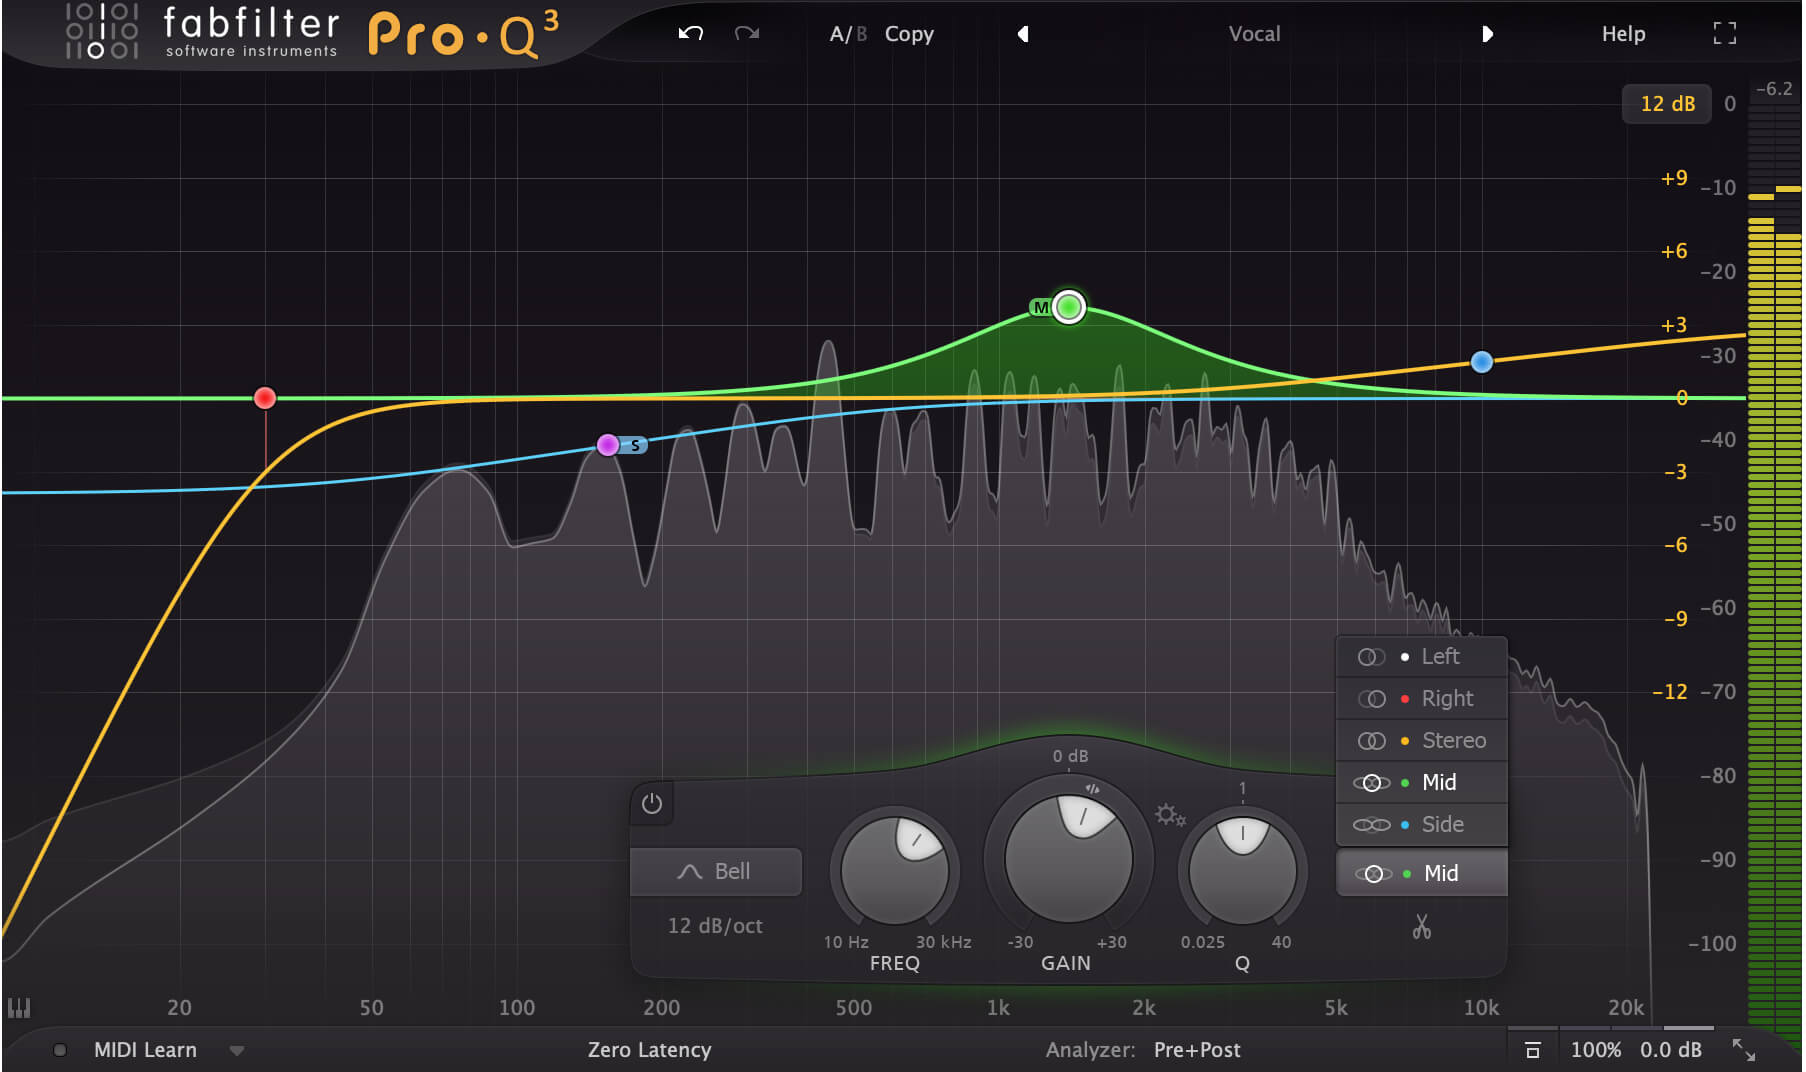The image size is (1806, 1072).
Task: Open the Help menu
Action: [x=1623, y=33]
